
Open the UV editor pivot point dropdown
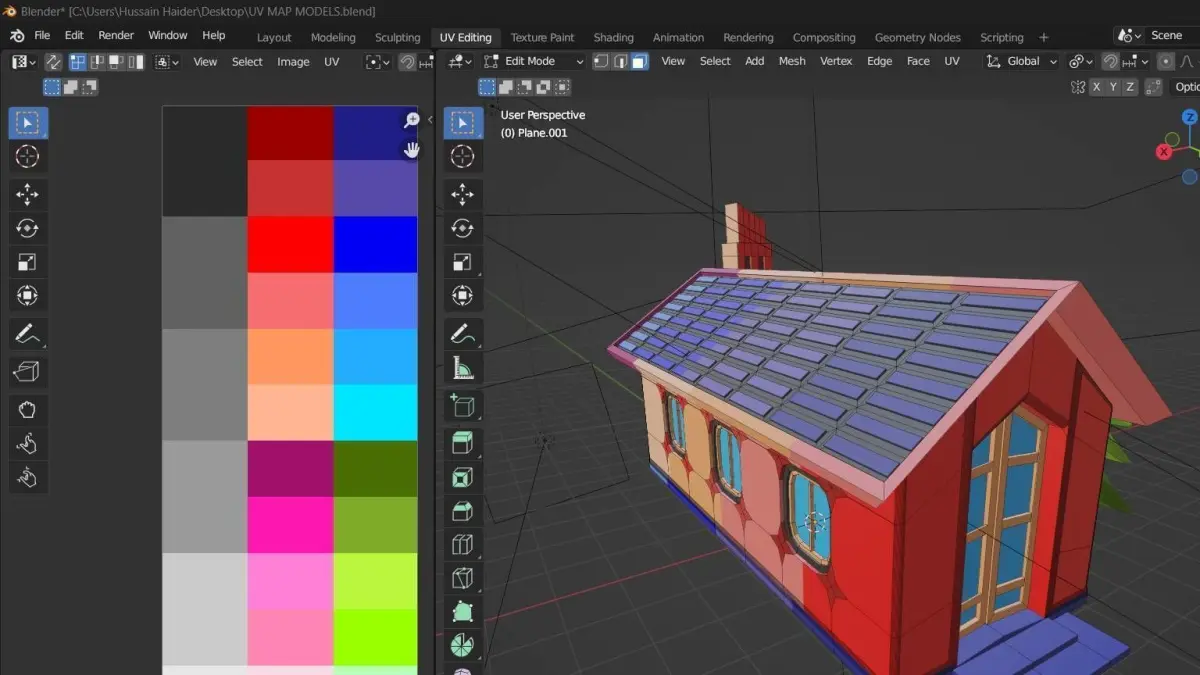coord(377,62)
